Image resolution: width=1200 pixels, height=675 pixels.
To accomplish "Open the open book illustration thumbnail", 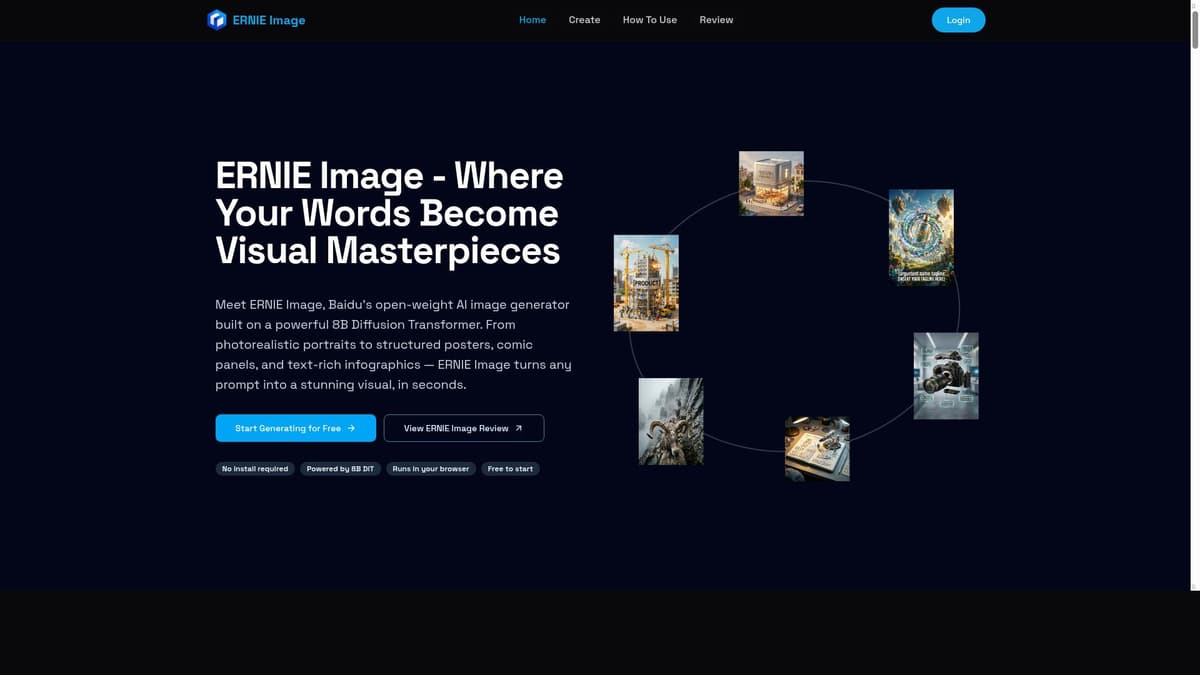I will pyautogui.click(x=817, y=449).
